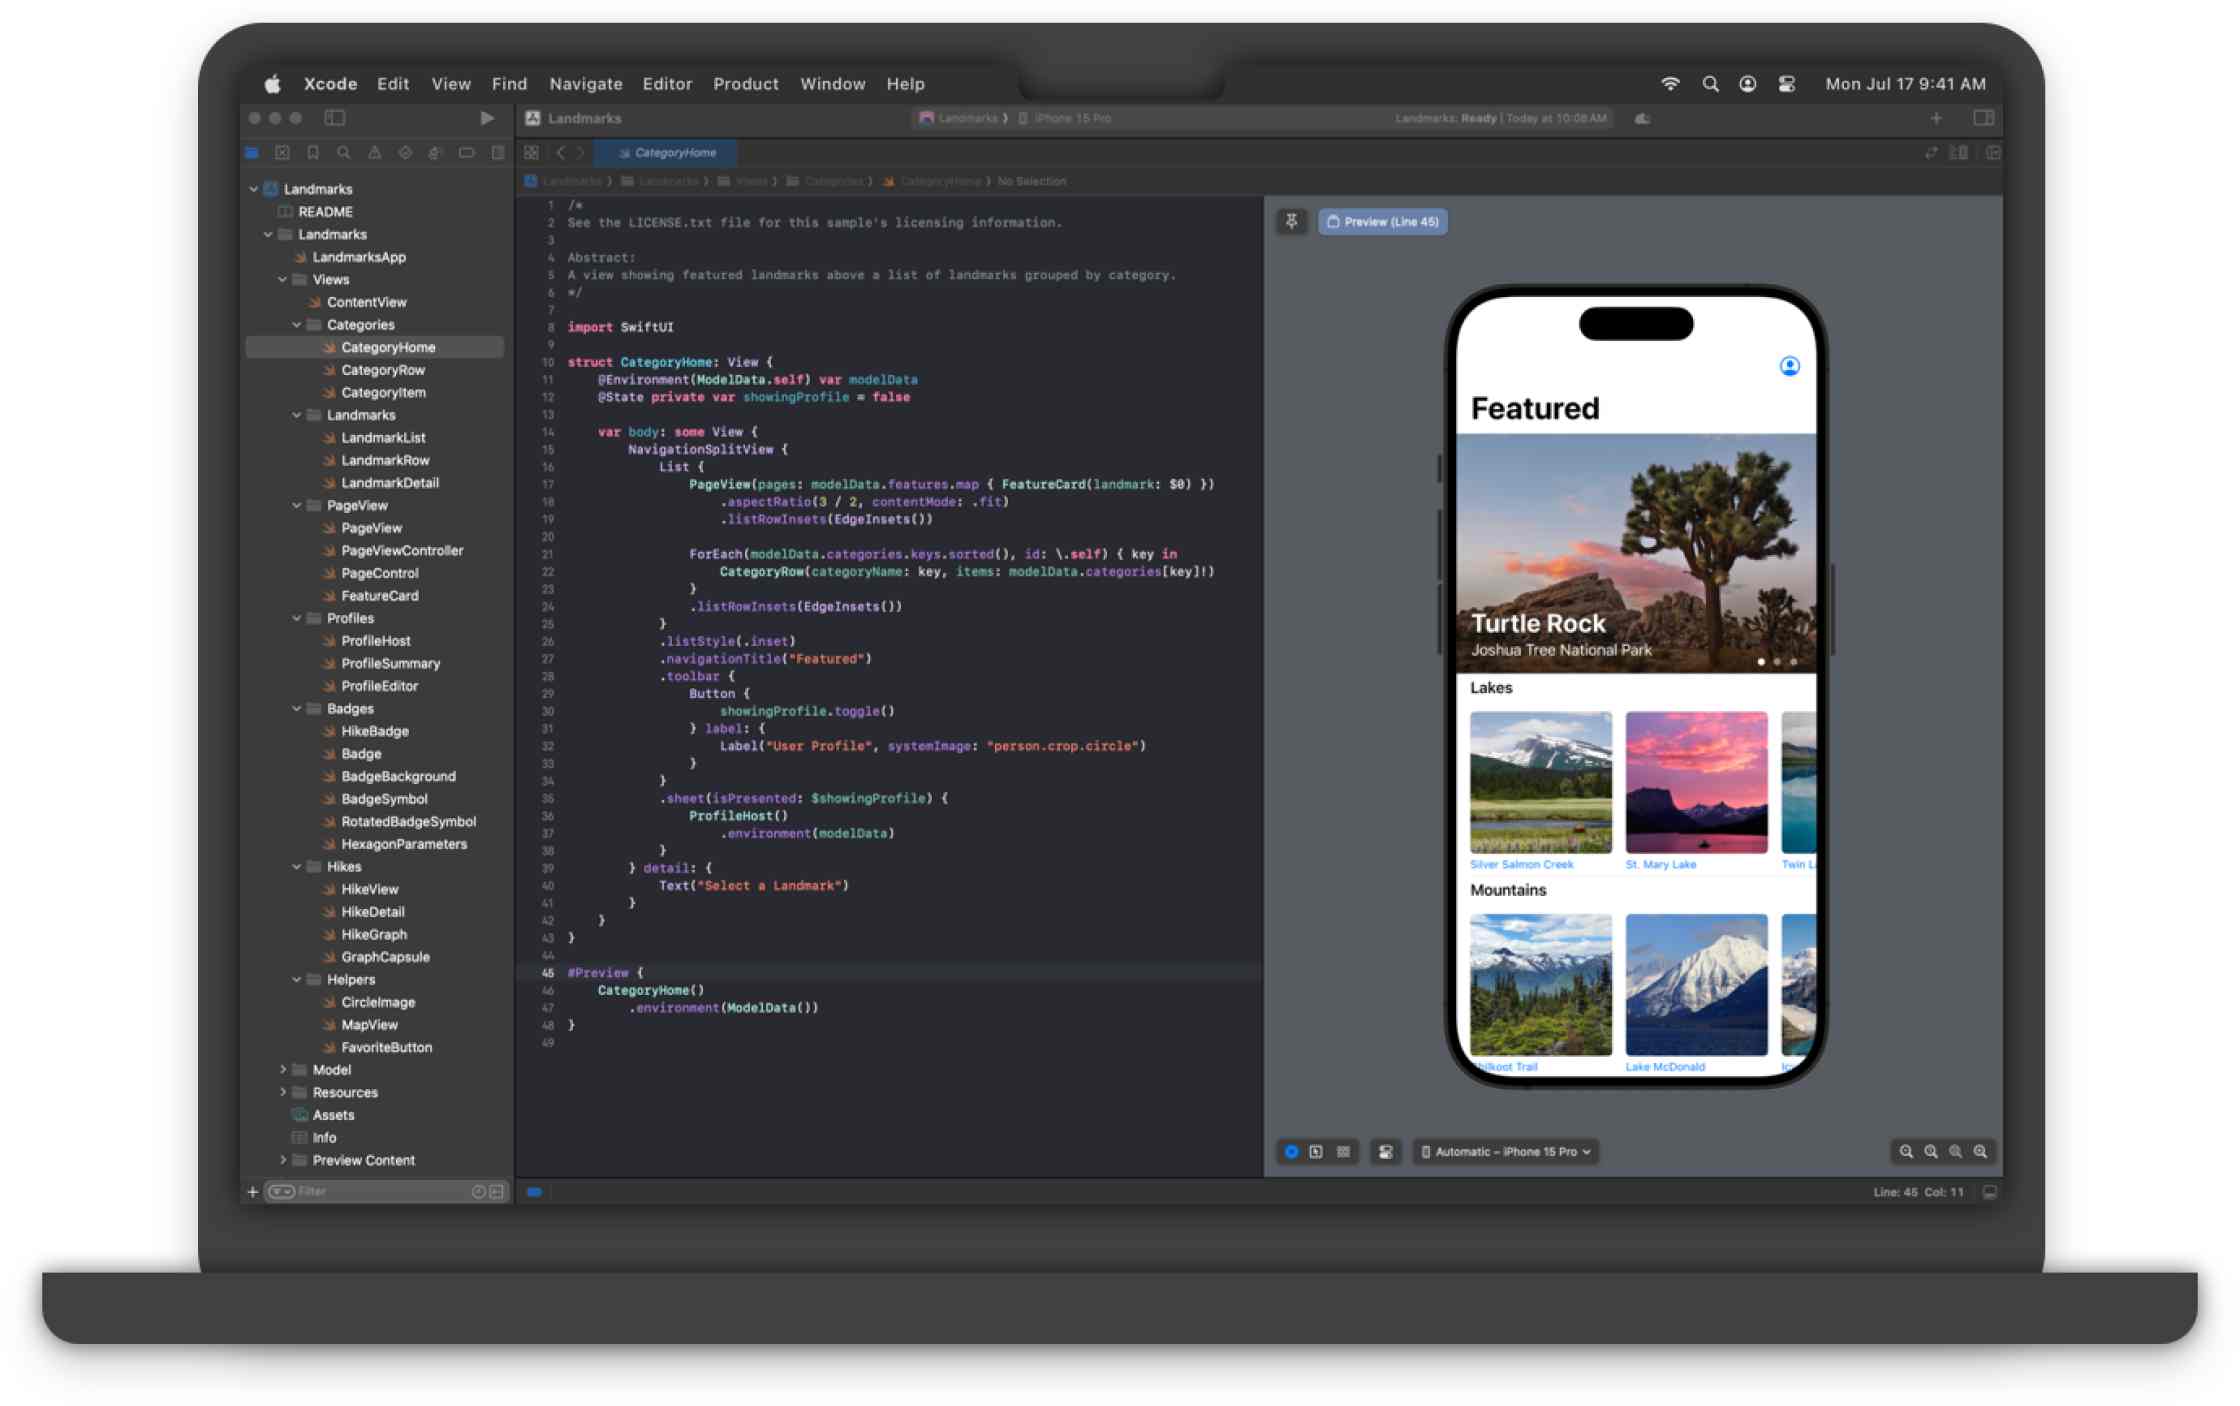2240x1406 pixels.
Task: Collapse the Badges folder
Action: 296,708
